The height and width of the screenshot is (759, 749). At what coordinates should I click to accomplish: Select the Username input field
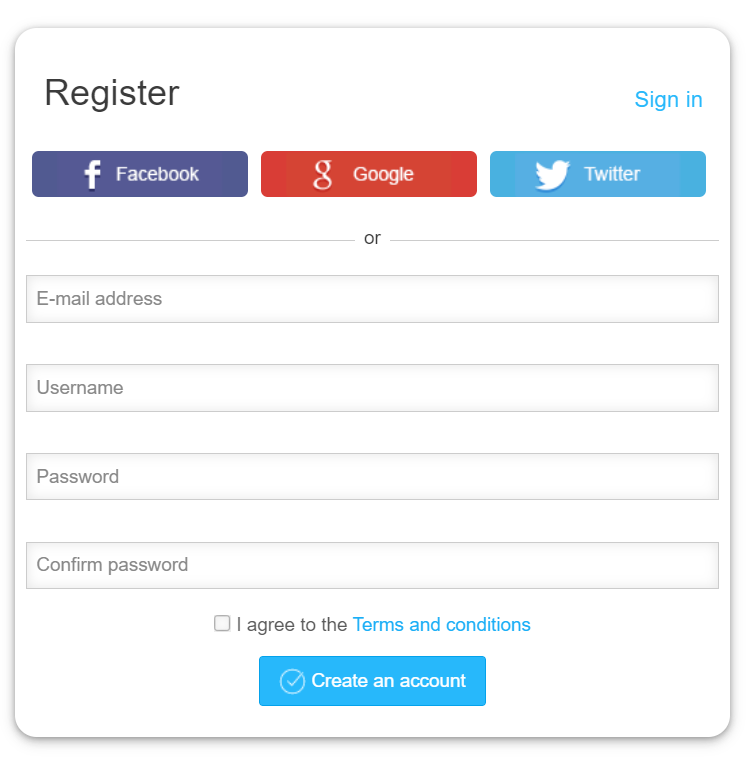(x=372, y=388)
